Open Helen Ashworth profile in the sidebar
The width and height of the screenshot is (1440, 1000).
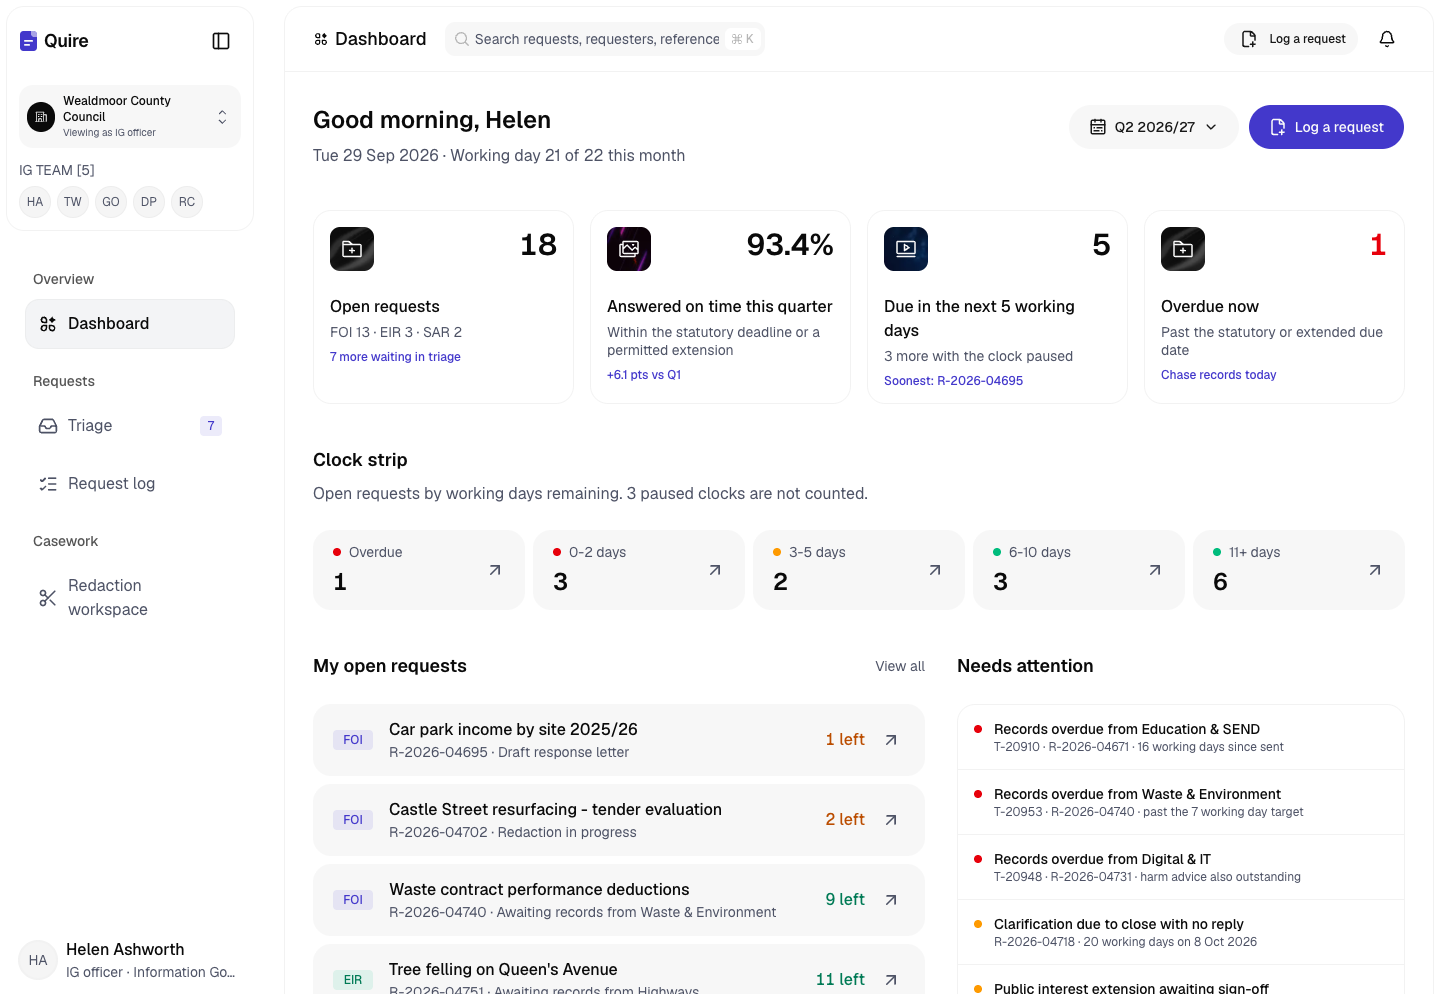(130, 960)
